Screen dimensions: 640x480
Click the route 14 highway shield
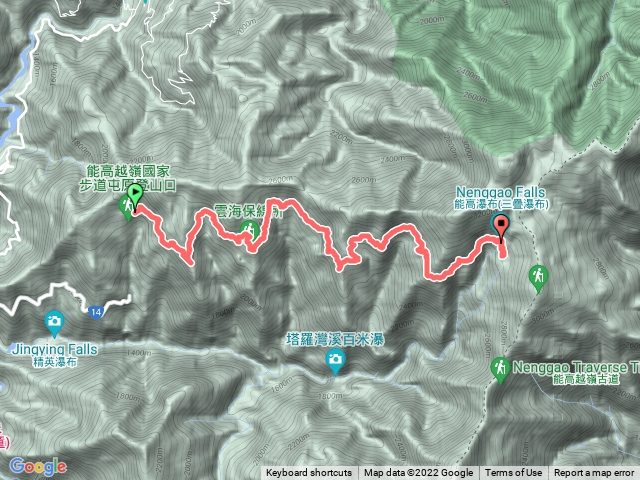point(95,313)
